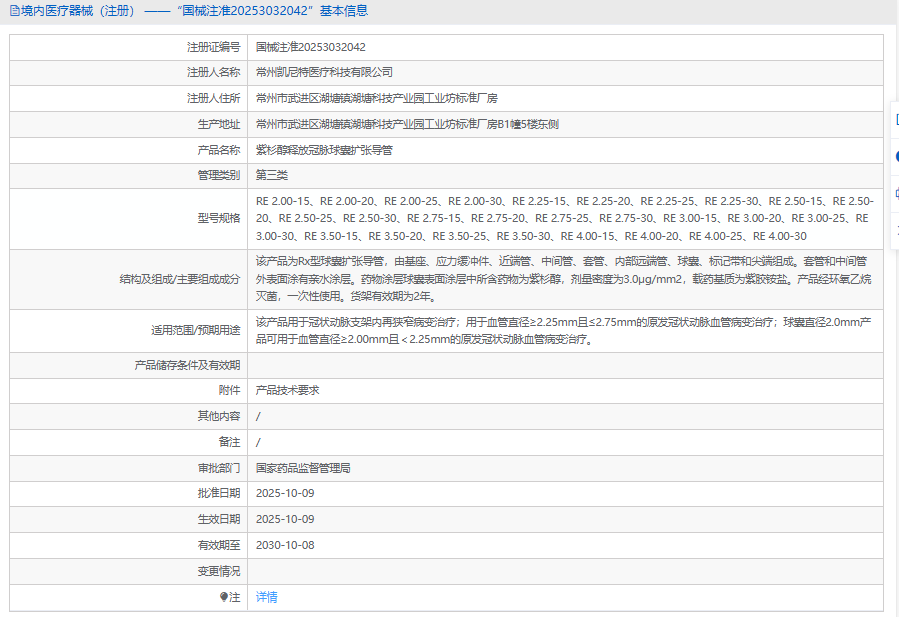This screenshot has width=899, height=617.
Task: Select the model list starting RE 2.00-15
Action: point(565,218)
